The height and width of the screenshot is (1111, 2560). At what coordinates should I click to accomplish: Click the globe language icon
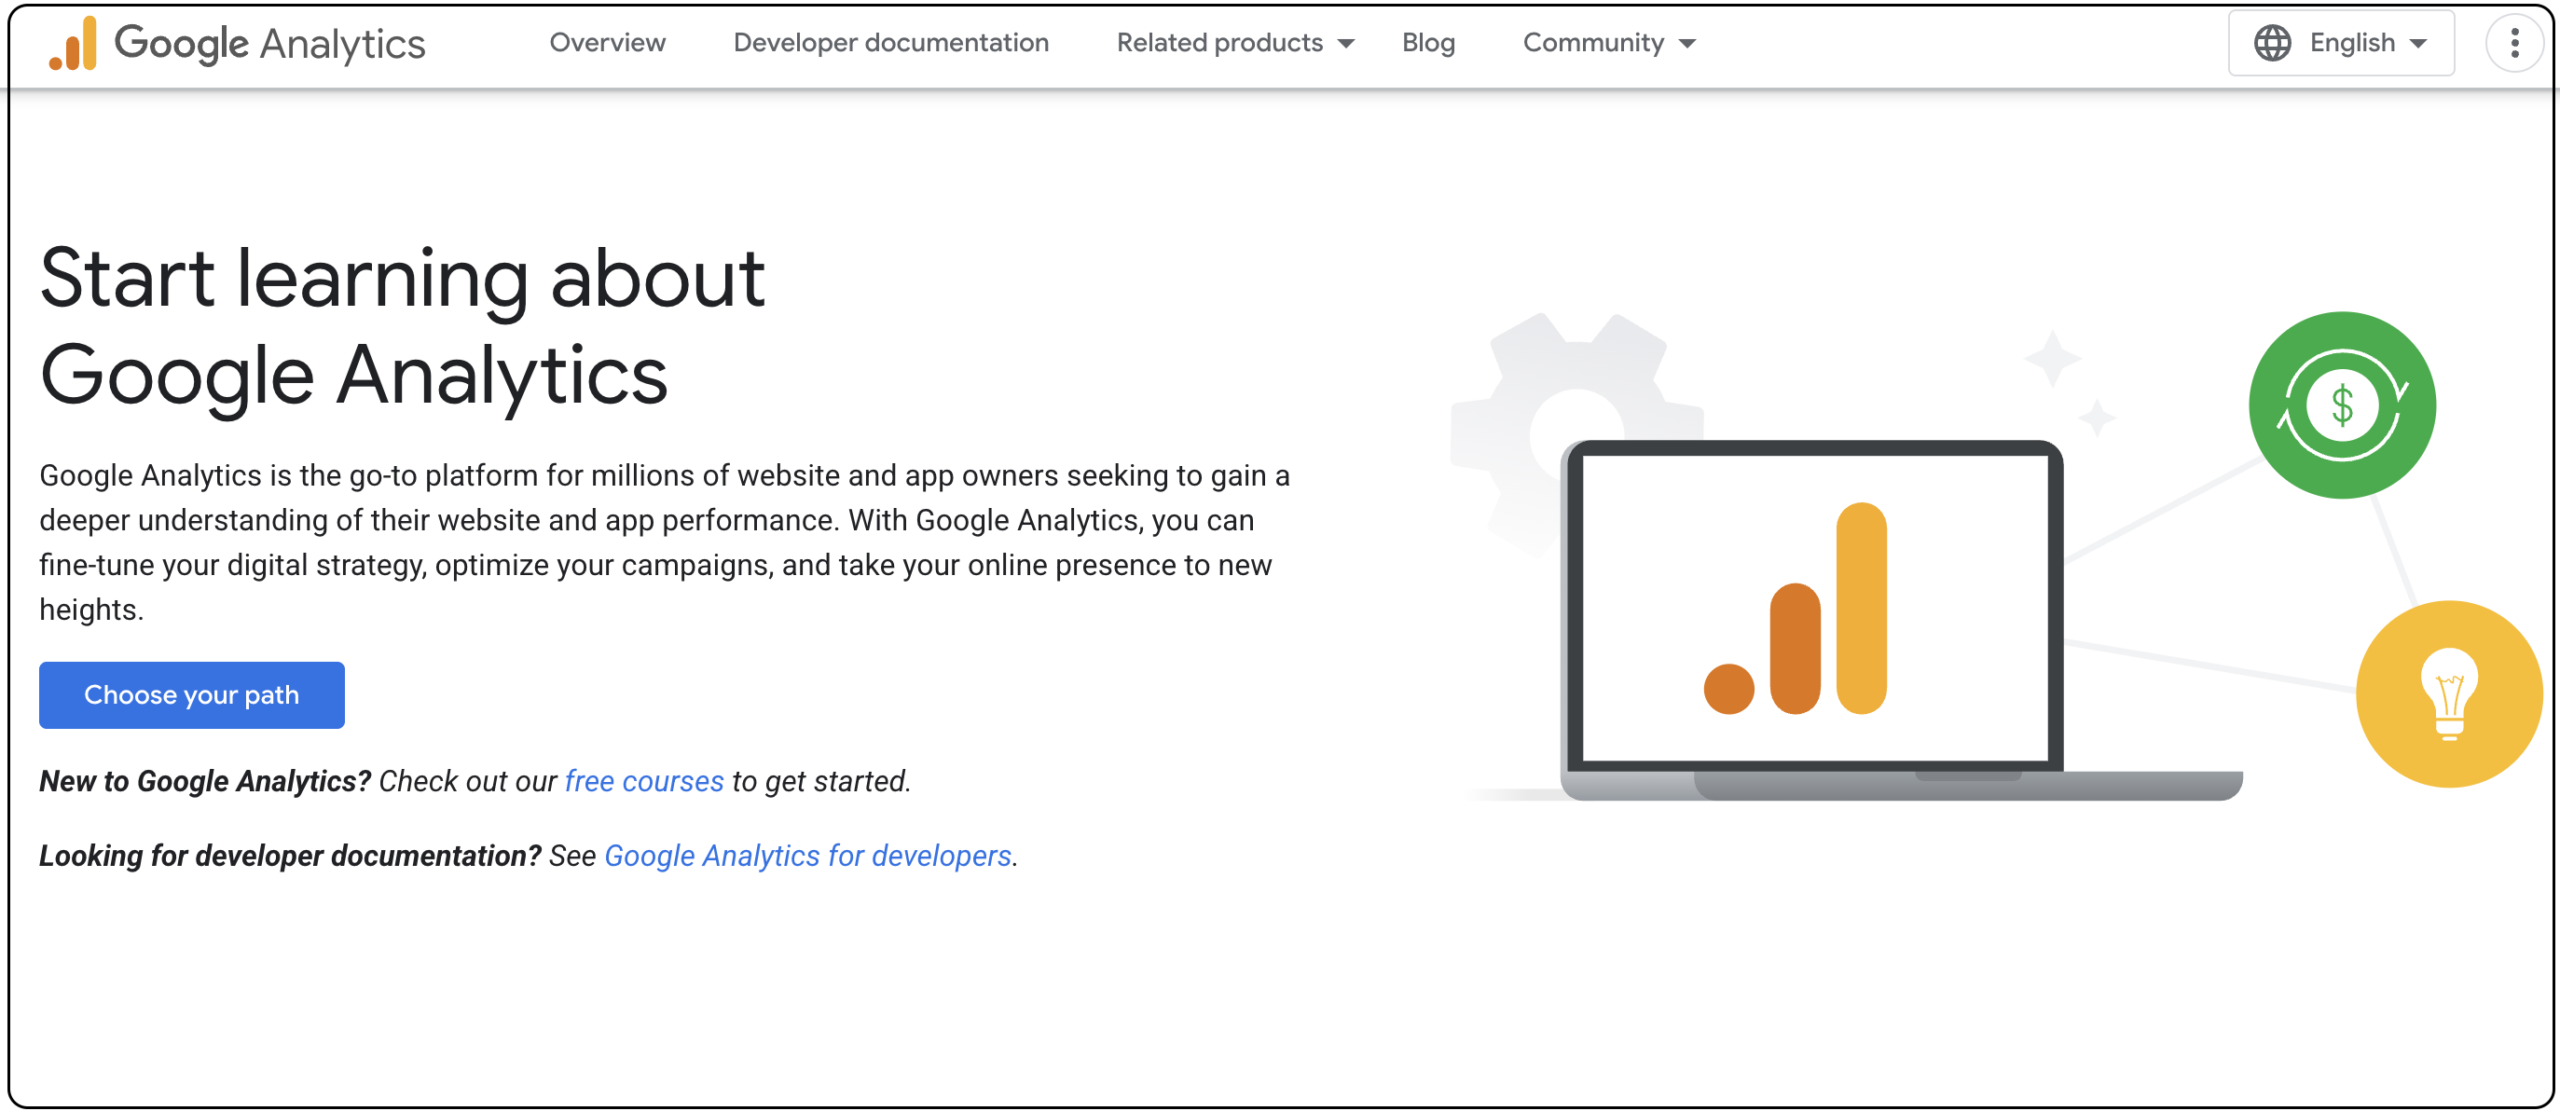click(x=2272, y=43)
